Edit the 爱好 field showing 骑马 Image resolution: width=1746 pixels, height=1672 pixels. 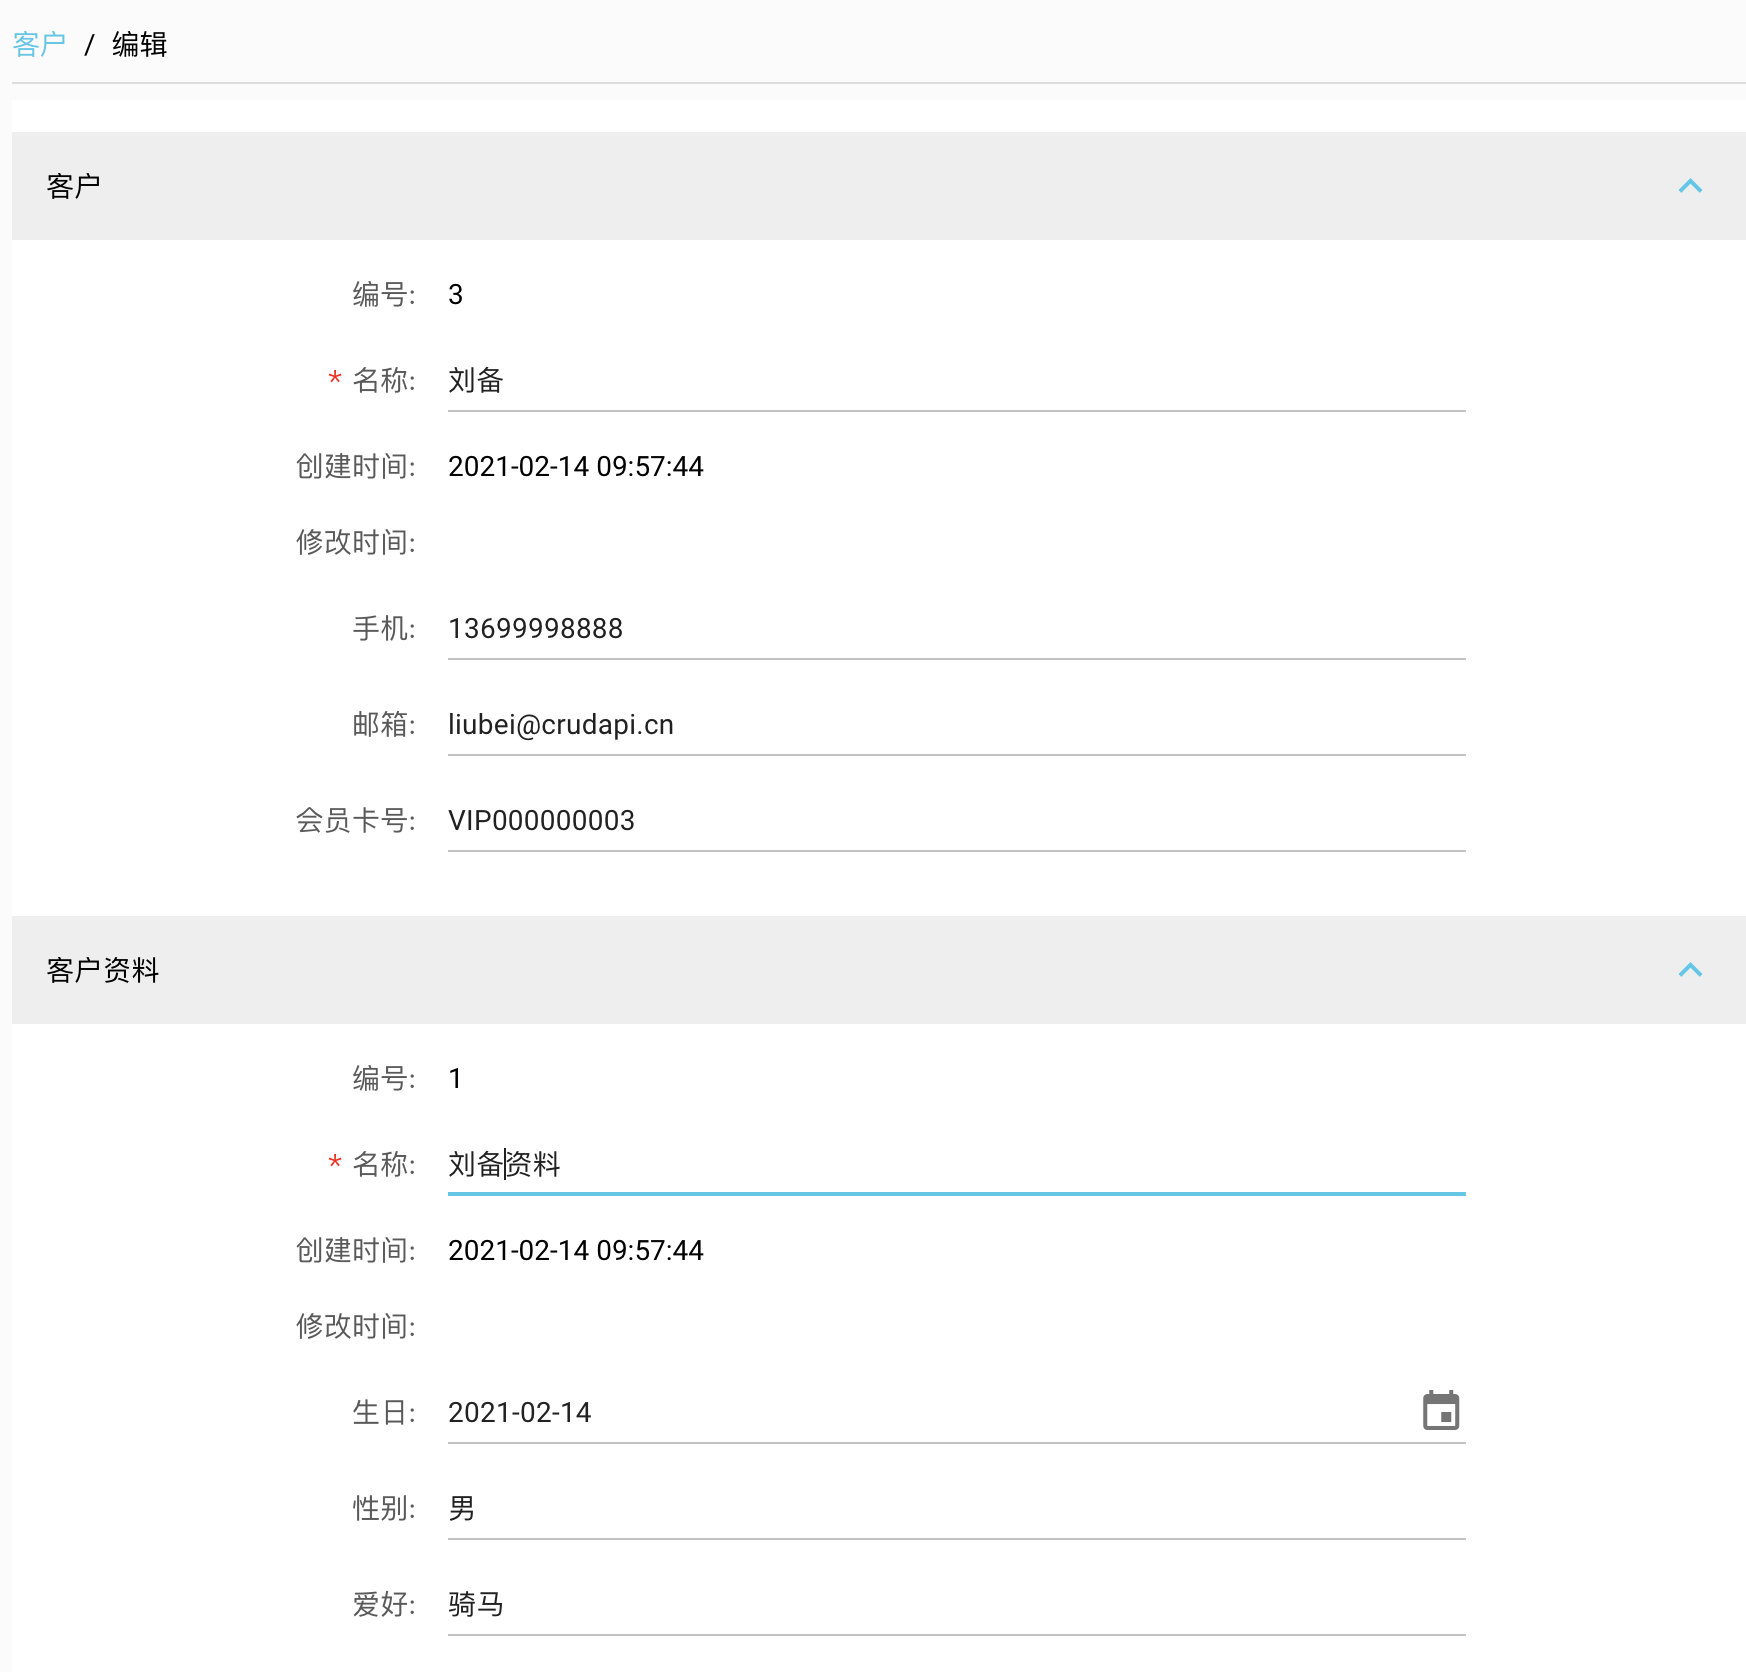(955, 1605)
